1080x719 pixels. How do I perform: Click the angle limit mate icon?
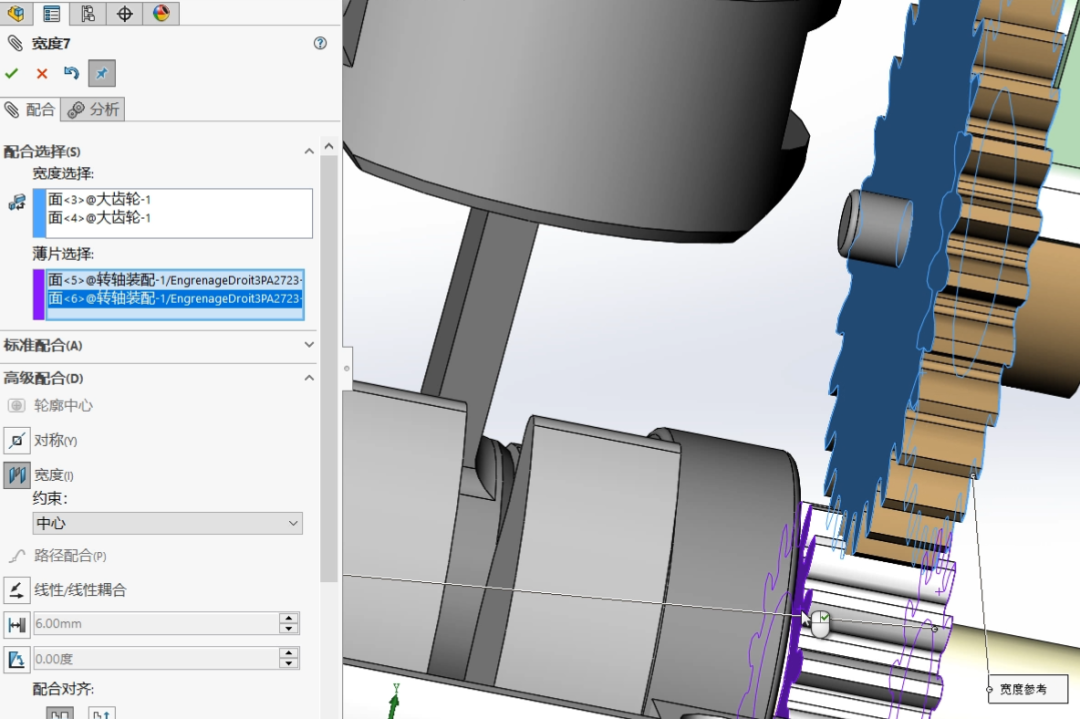[17, 660]
